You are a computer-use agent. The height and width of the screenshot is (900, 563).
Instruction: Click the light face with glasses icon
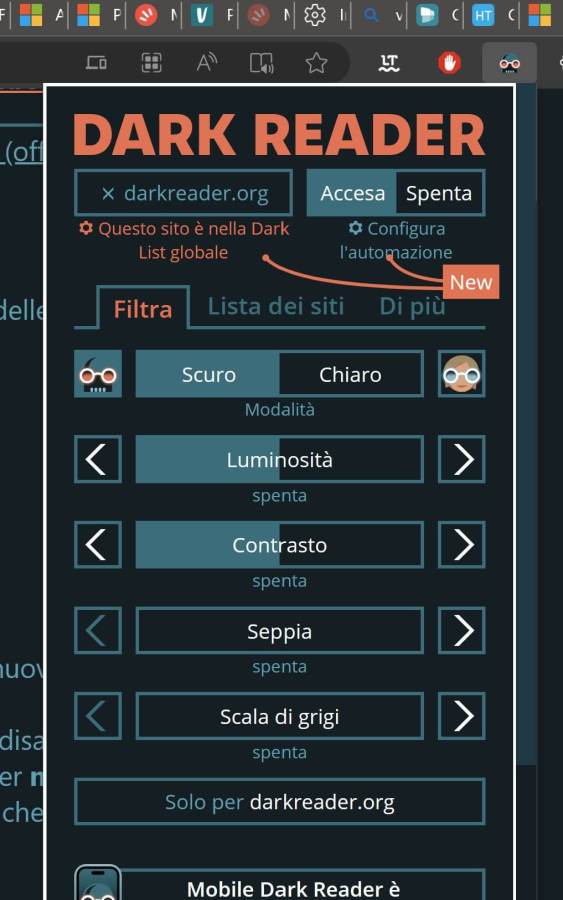[x=461, y=374]
